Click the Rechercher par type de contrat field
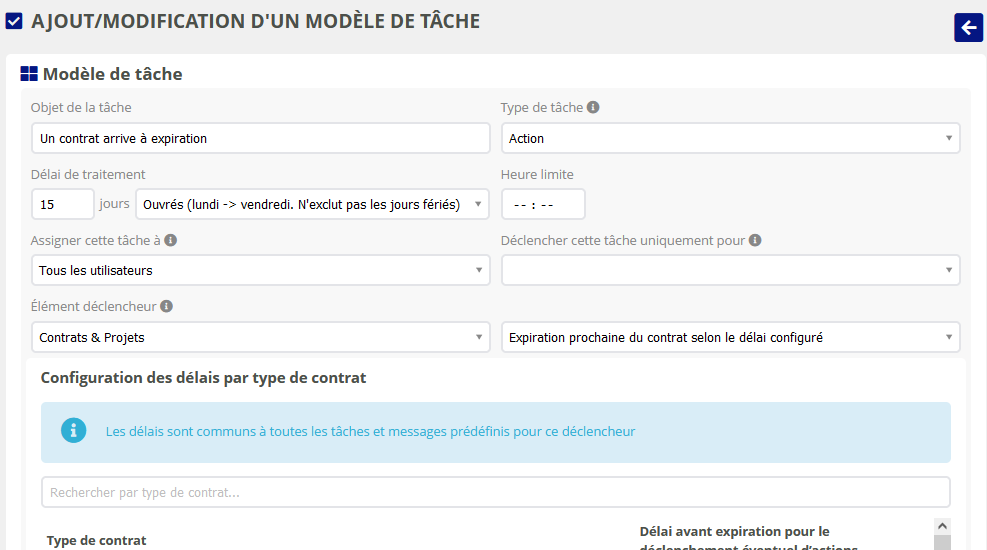987x550 pixels. [x=495, y=492]
